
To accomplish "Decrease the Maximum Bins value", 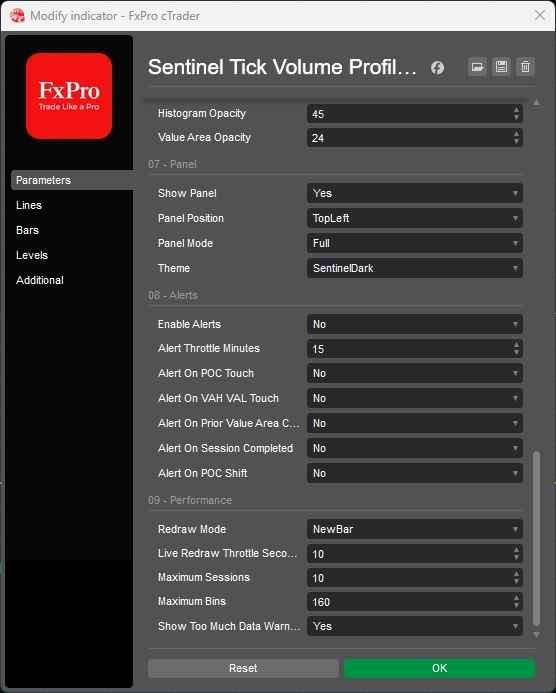I will click(x=516, y=605).
